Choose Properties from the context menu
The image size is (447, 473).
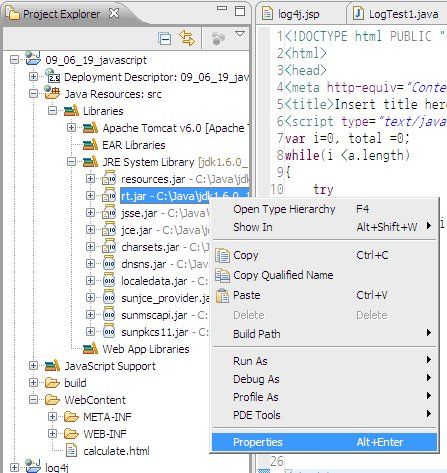point(325,442)
